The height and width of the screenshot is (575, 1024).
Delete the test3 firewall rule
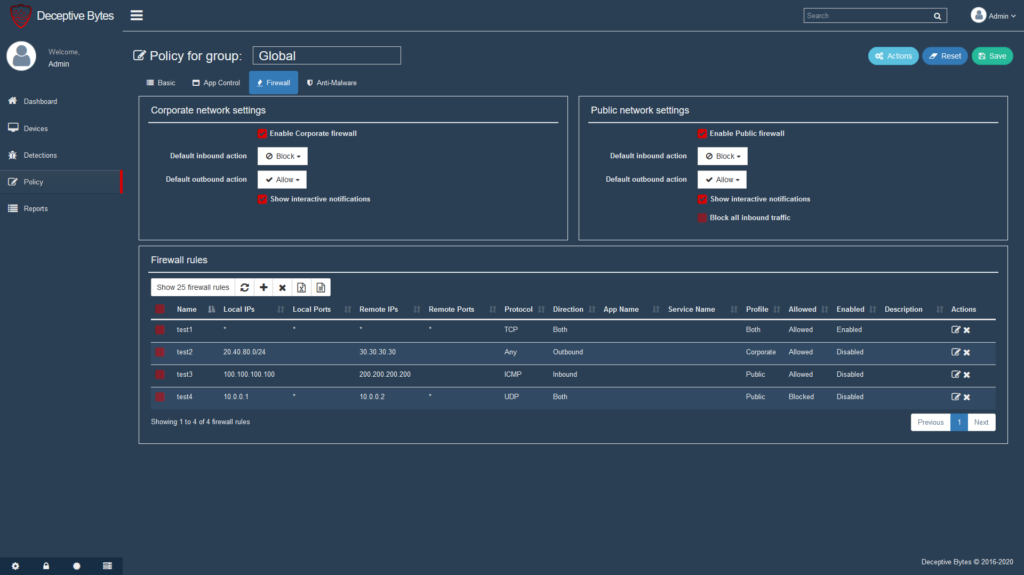pyautogui.click(x=967, y=375)
